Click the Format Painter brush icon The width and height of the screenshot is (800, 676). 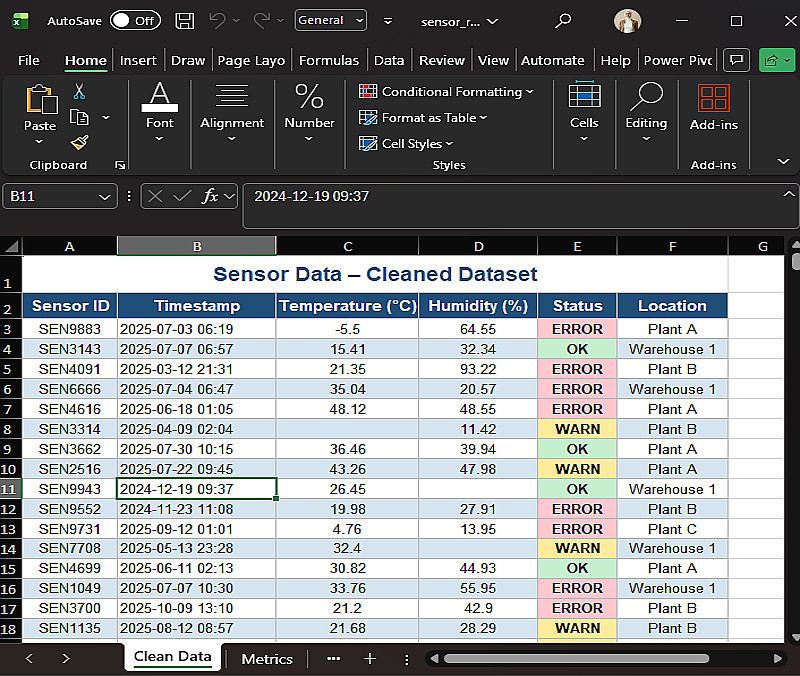click(80, 142)
